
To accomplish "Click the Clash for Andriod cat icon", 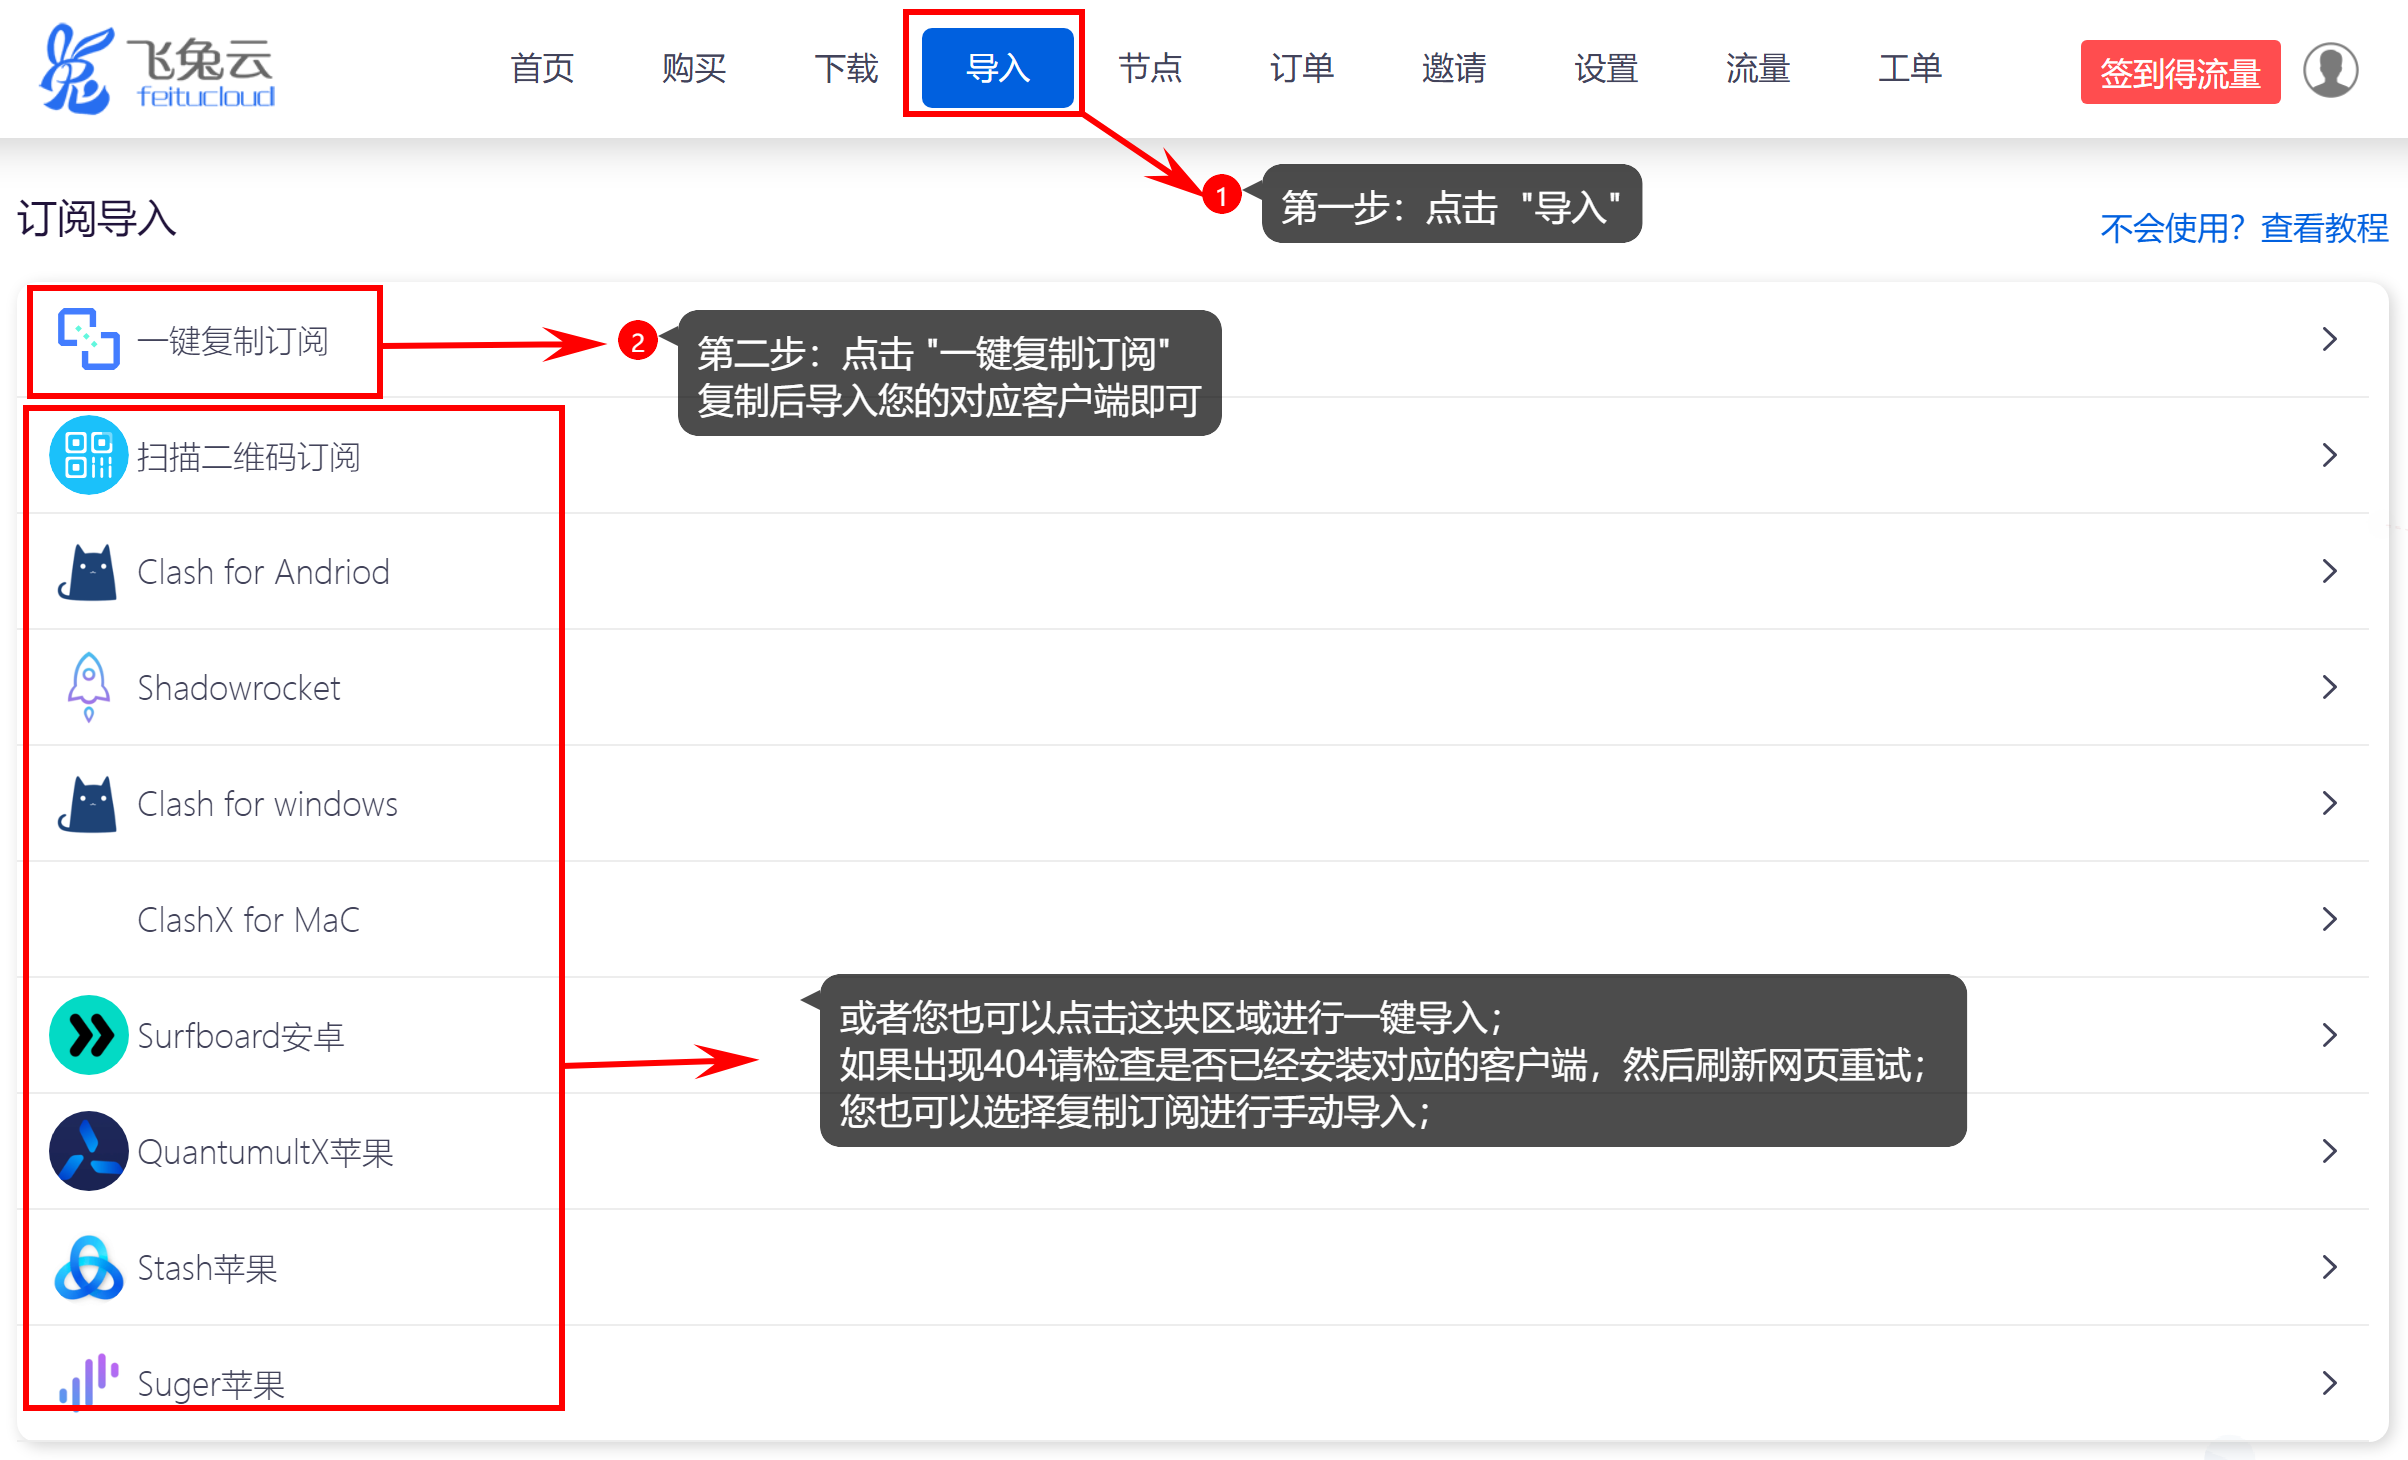I will coord(88,572).
